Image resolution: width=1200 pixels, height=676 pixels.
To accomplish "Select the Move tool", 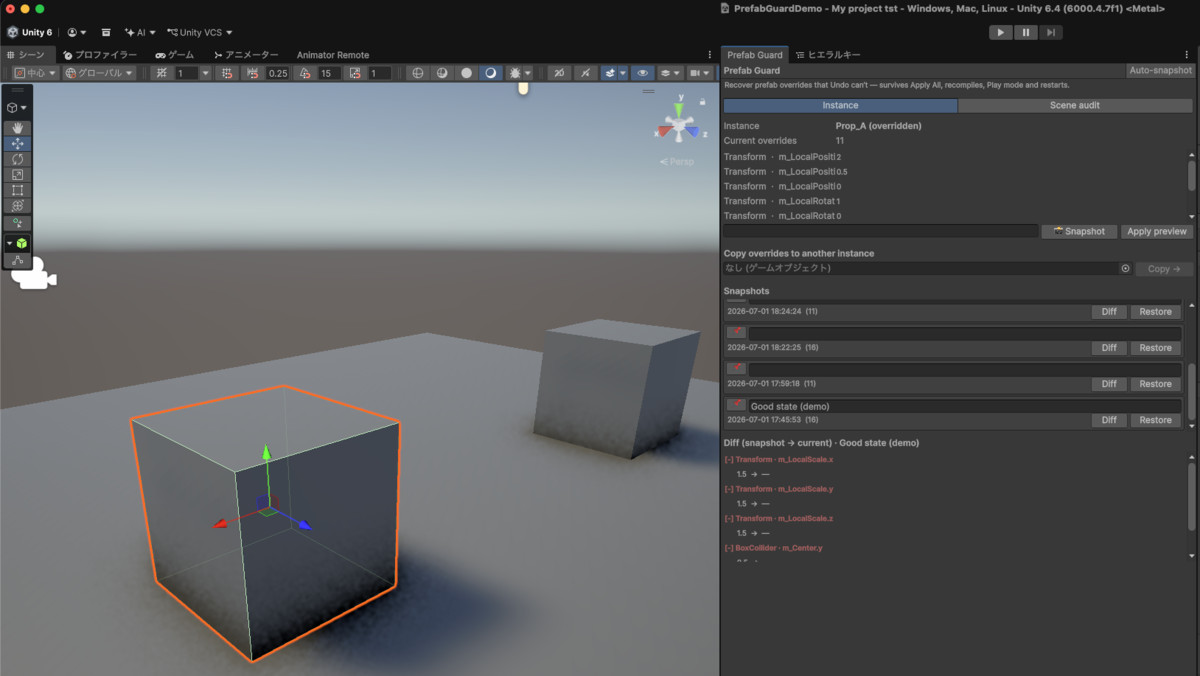I will (17, 144).
